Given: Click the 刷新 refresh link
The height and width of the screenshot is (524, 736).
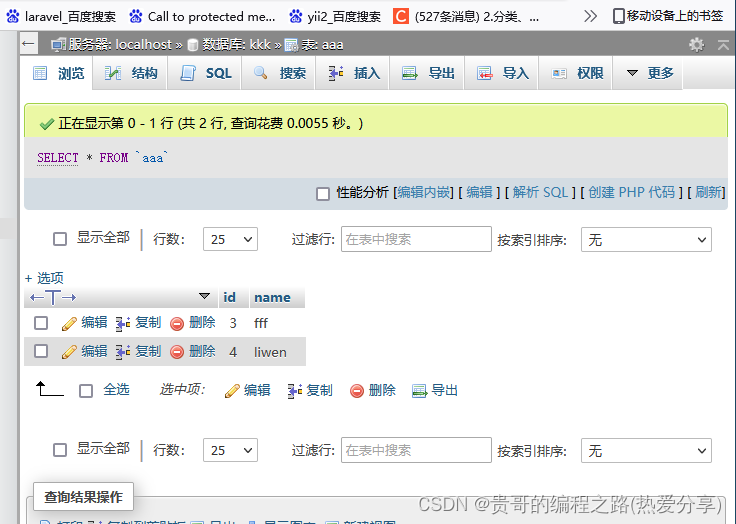Looking at the screenshot, I should [708, 193].
